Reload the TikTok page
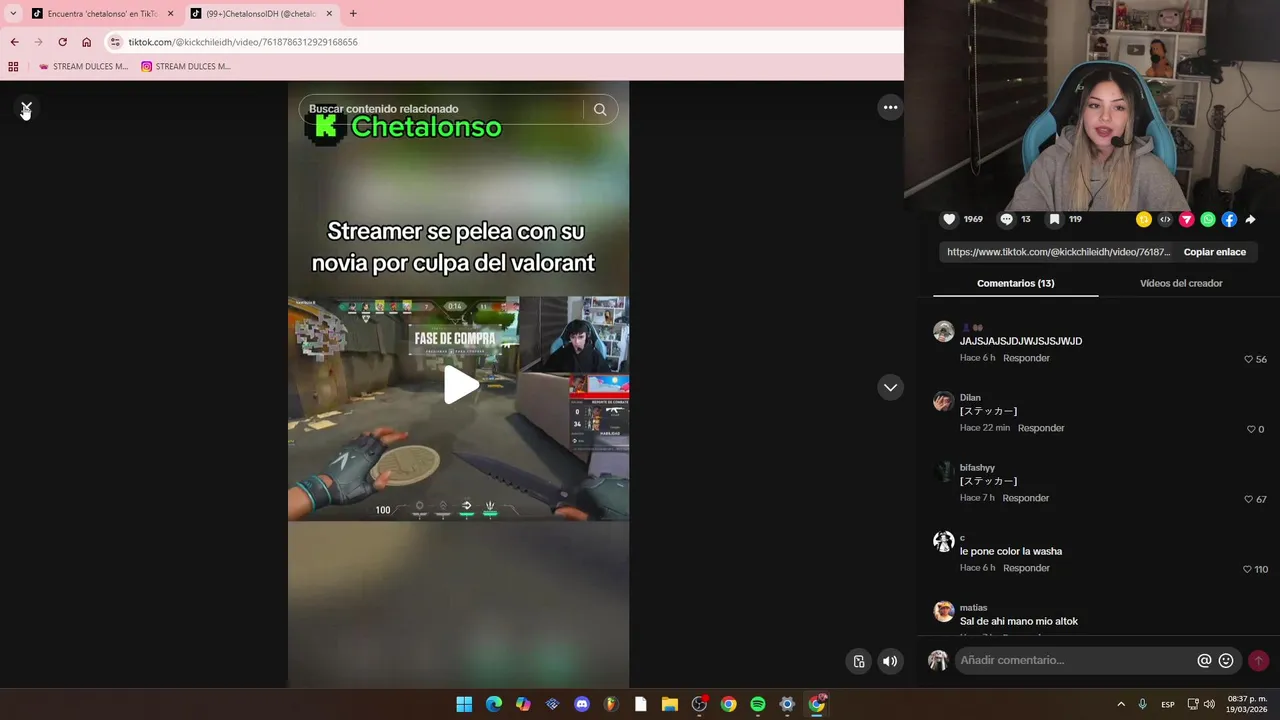 click(62, 42)
